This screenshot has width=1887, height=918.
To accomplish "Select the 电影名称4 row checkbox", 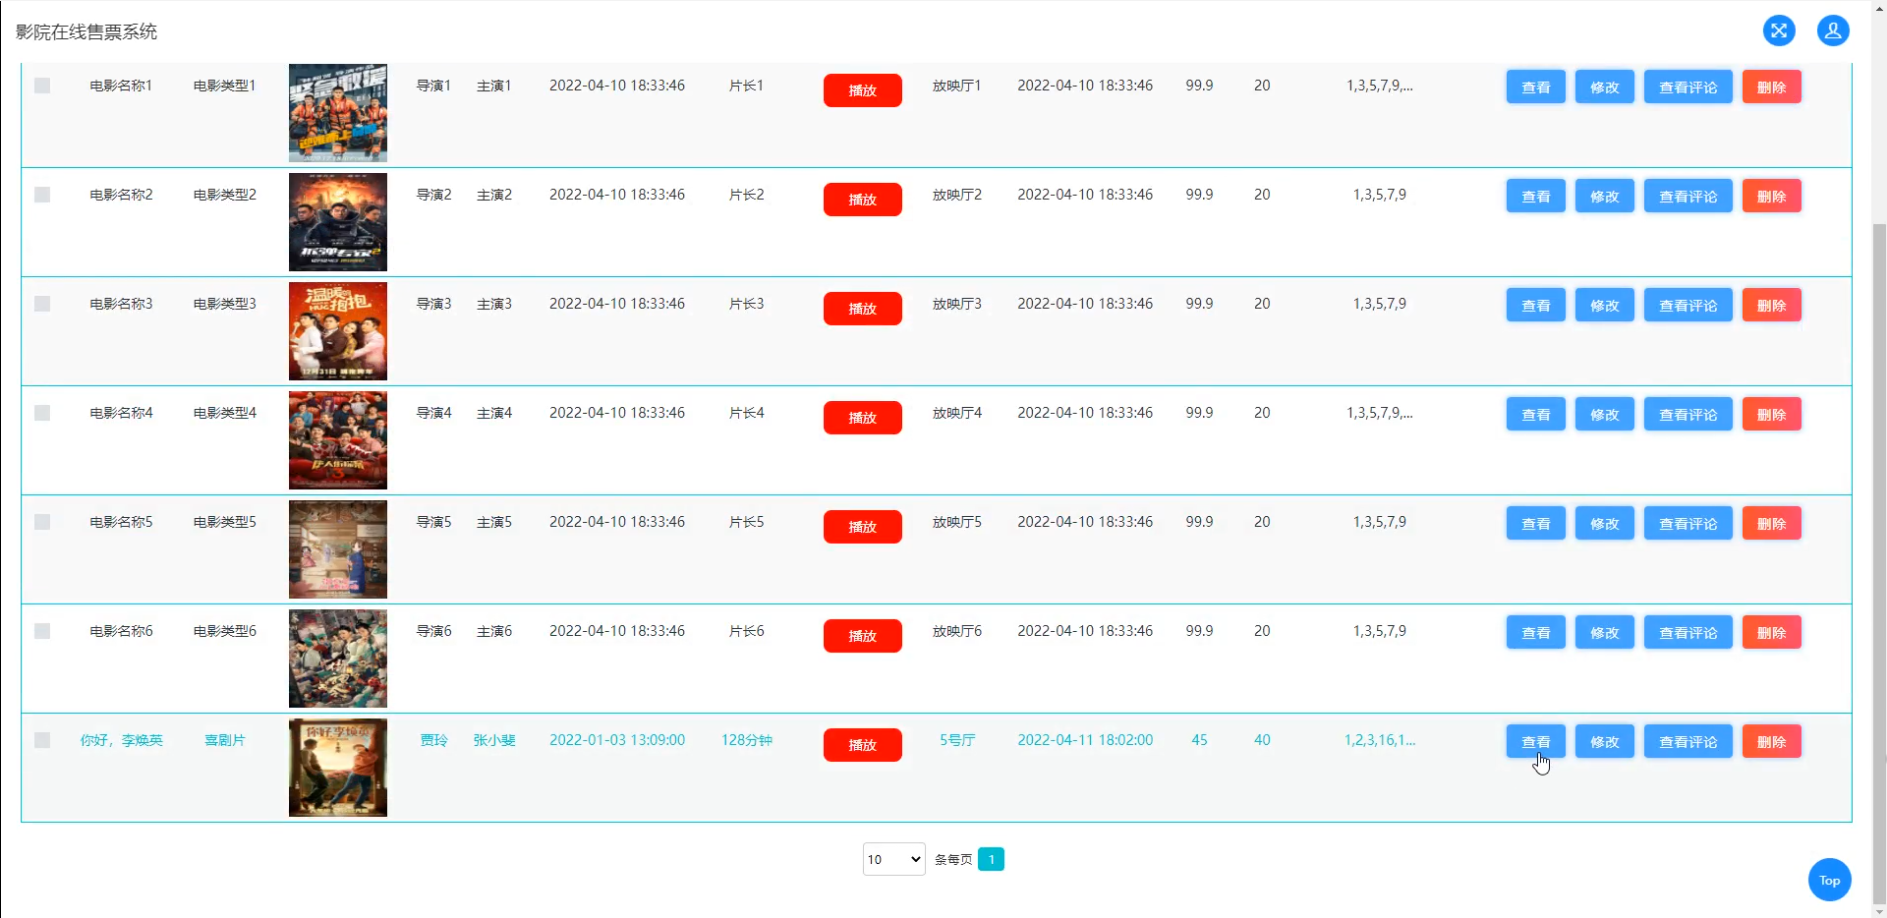I will 42,413.
